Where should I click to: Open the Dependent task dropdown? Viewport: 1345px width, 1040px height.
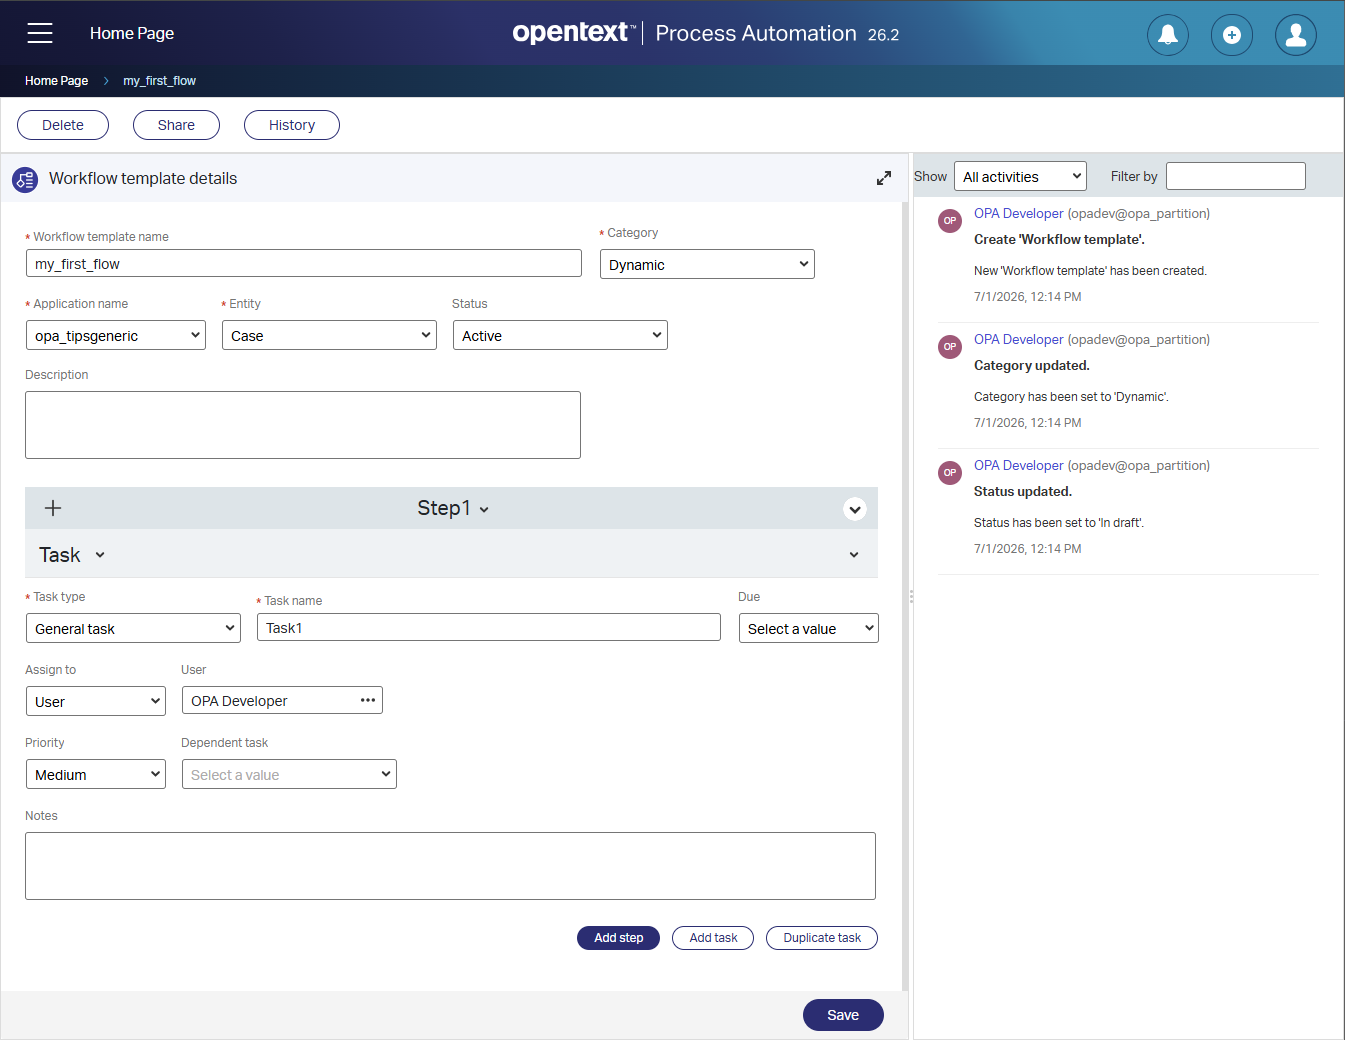[x=289, y=774]
